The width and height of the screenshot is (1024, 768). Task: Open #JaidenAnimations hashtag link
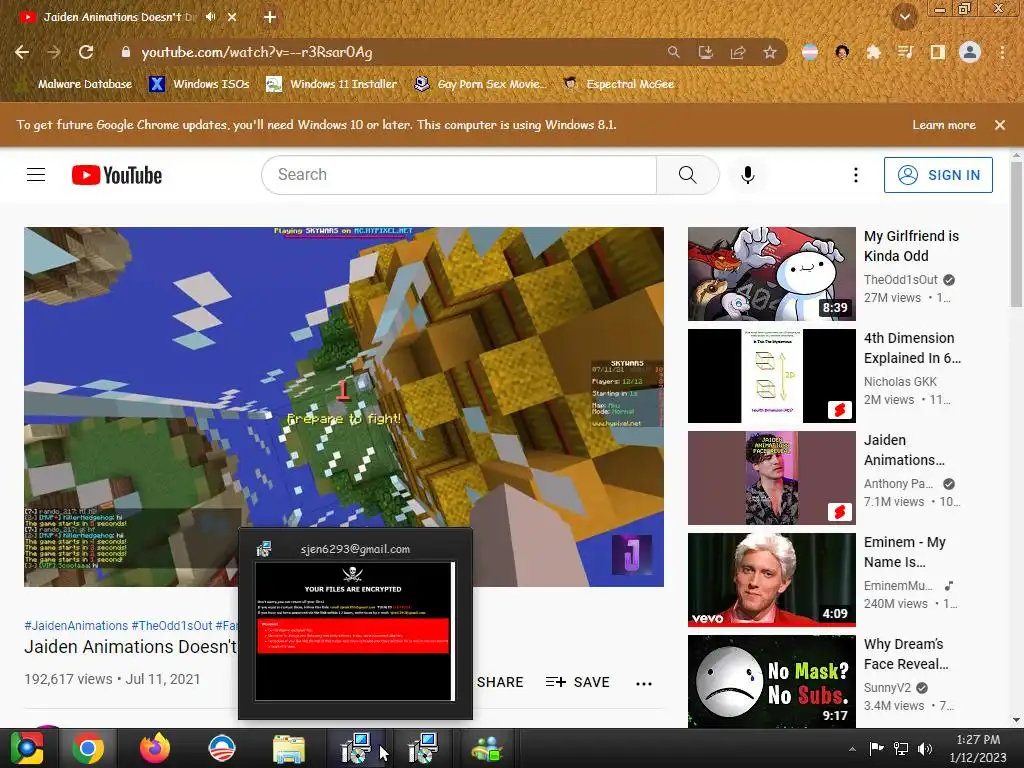76,626
